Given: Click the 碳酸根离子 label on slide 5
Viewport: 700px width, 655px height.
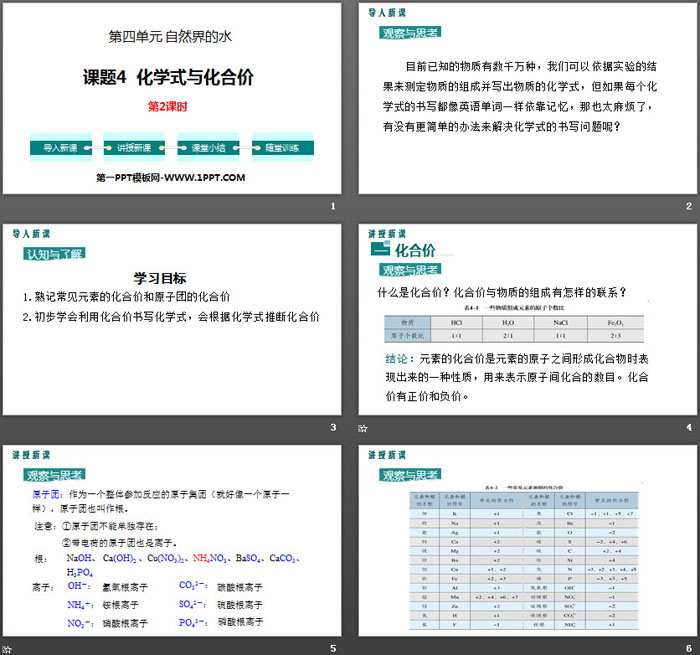Looking at the screenshot, I should 240,587.
